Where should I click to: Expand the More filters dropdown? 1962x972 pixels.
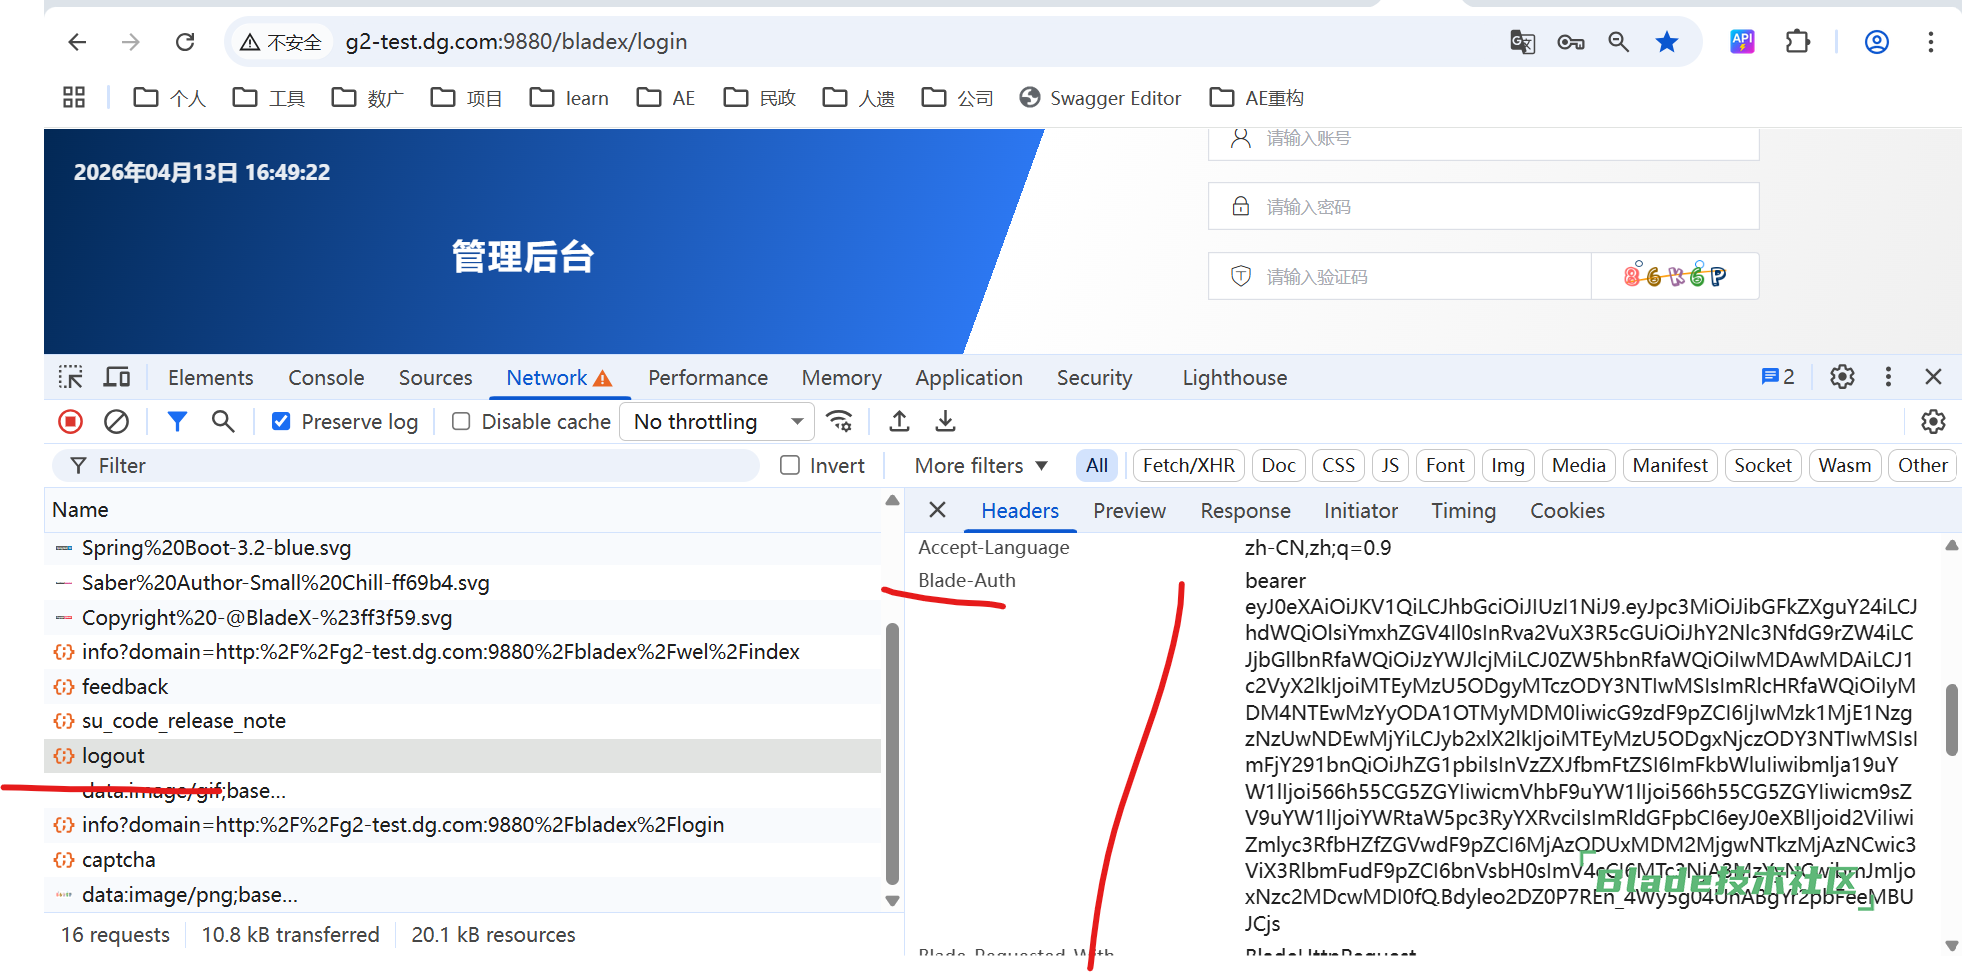(980, 466)
